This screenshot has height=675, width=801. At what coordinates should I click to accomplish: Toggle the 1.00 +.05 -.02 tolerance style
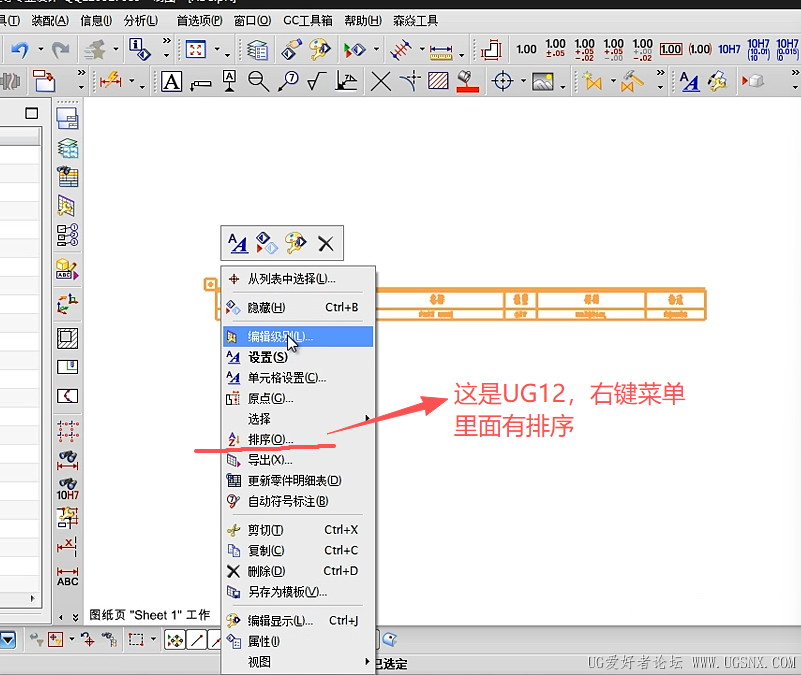point(584,50)
